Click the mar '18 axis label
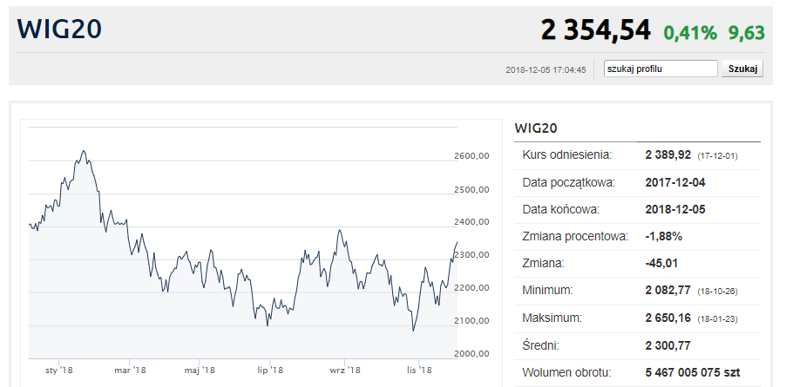Image resolution: width=786 pixels, height=387 pixels. click(130, 370)
